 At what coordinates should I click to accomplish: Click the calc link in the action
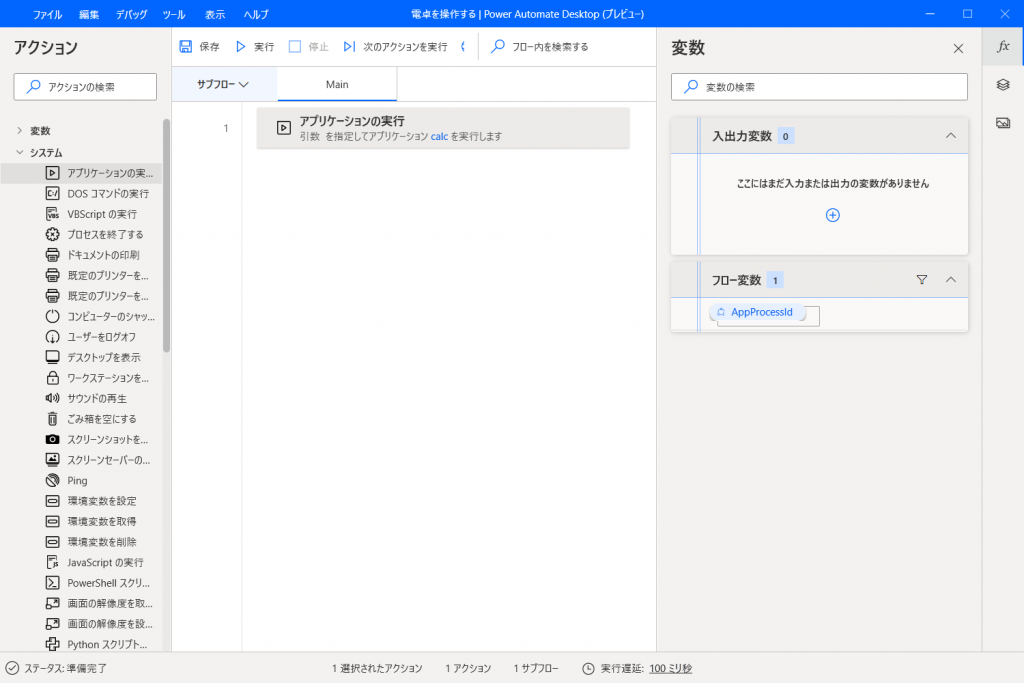click(439, 136)
